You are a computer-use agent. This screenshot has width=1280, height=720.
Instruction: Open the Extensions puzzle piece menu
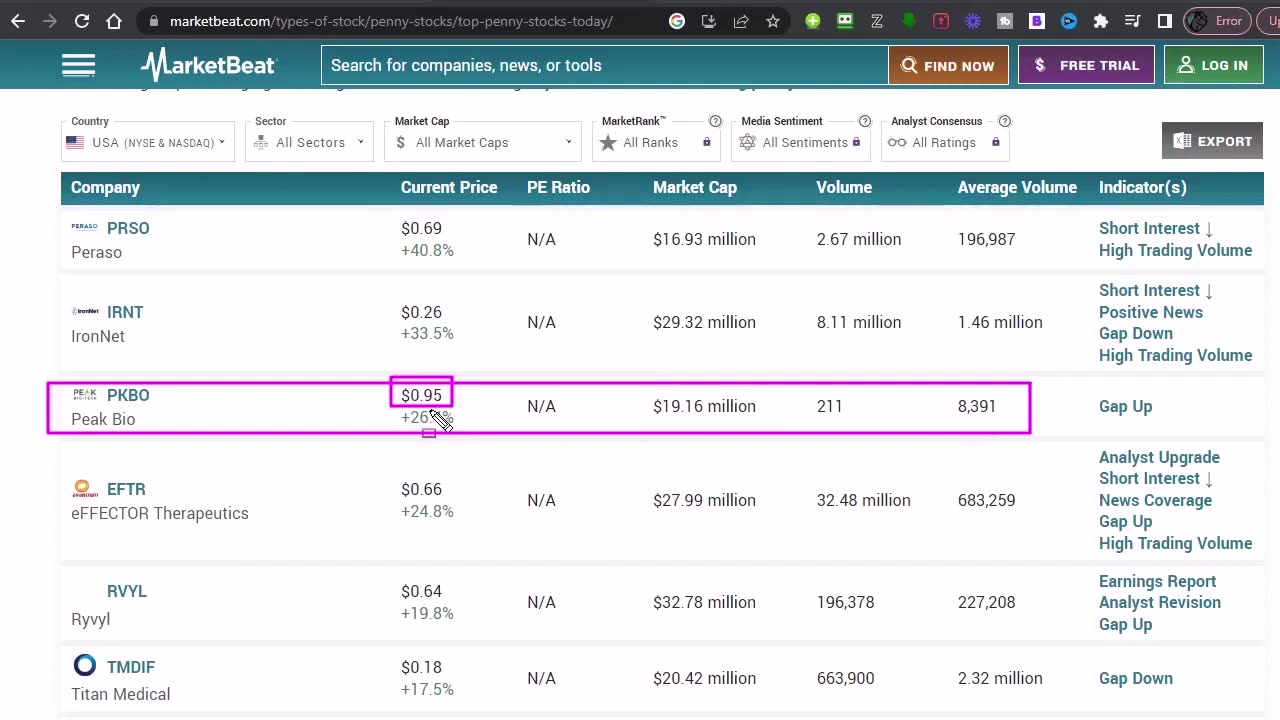pos(1101,21)
